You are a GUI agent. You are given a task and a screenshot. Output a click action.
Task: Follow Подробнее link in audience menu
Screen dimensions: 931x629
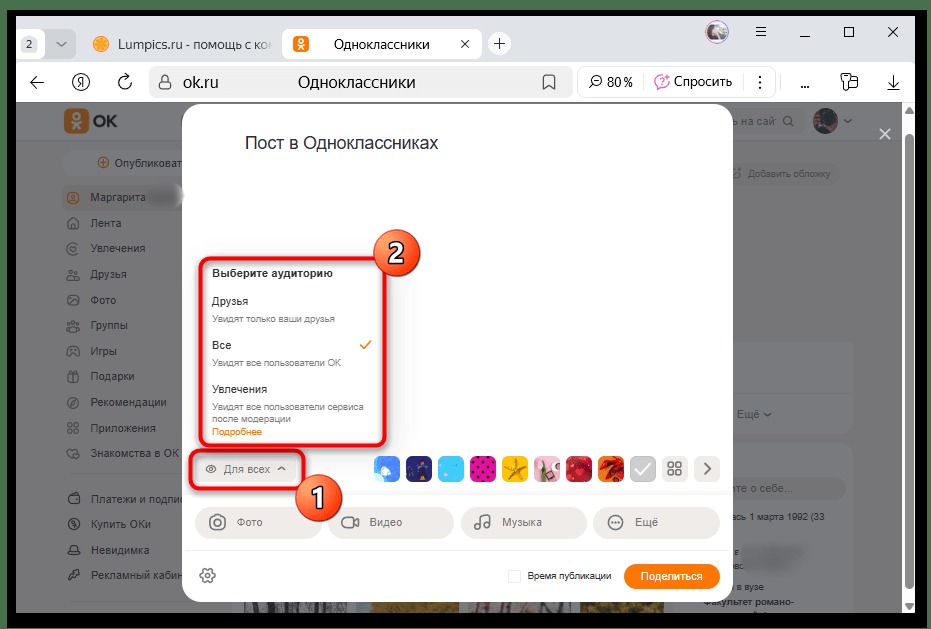click(x=237, y=432)
